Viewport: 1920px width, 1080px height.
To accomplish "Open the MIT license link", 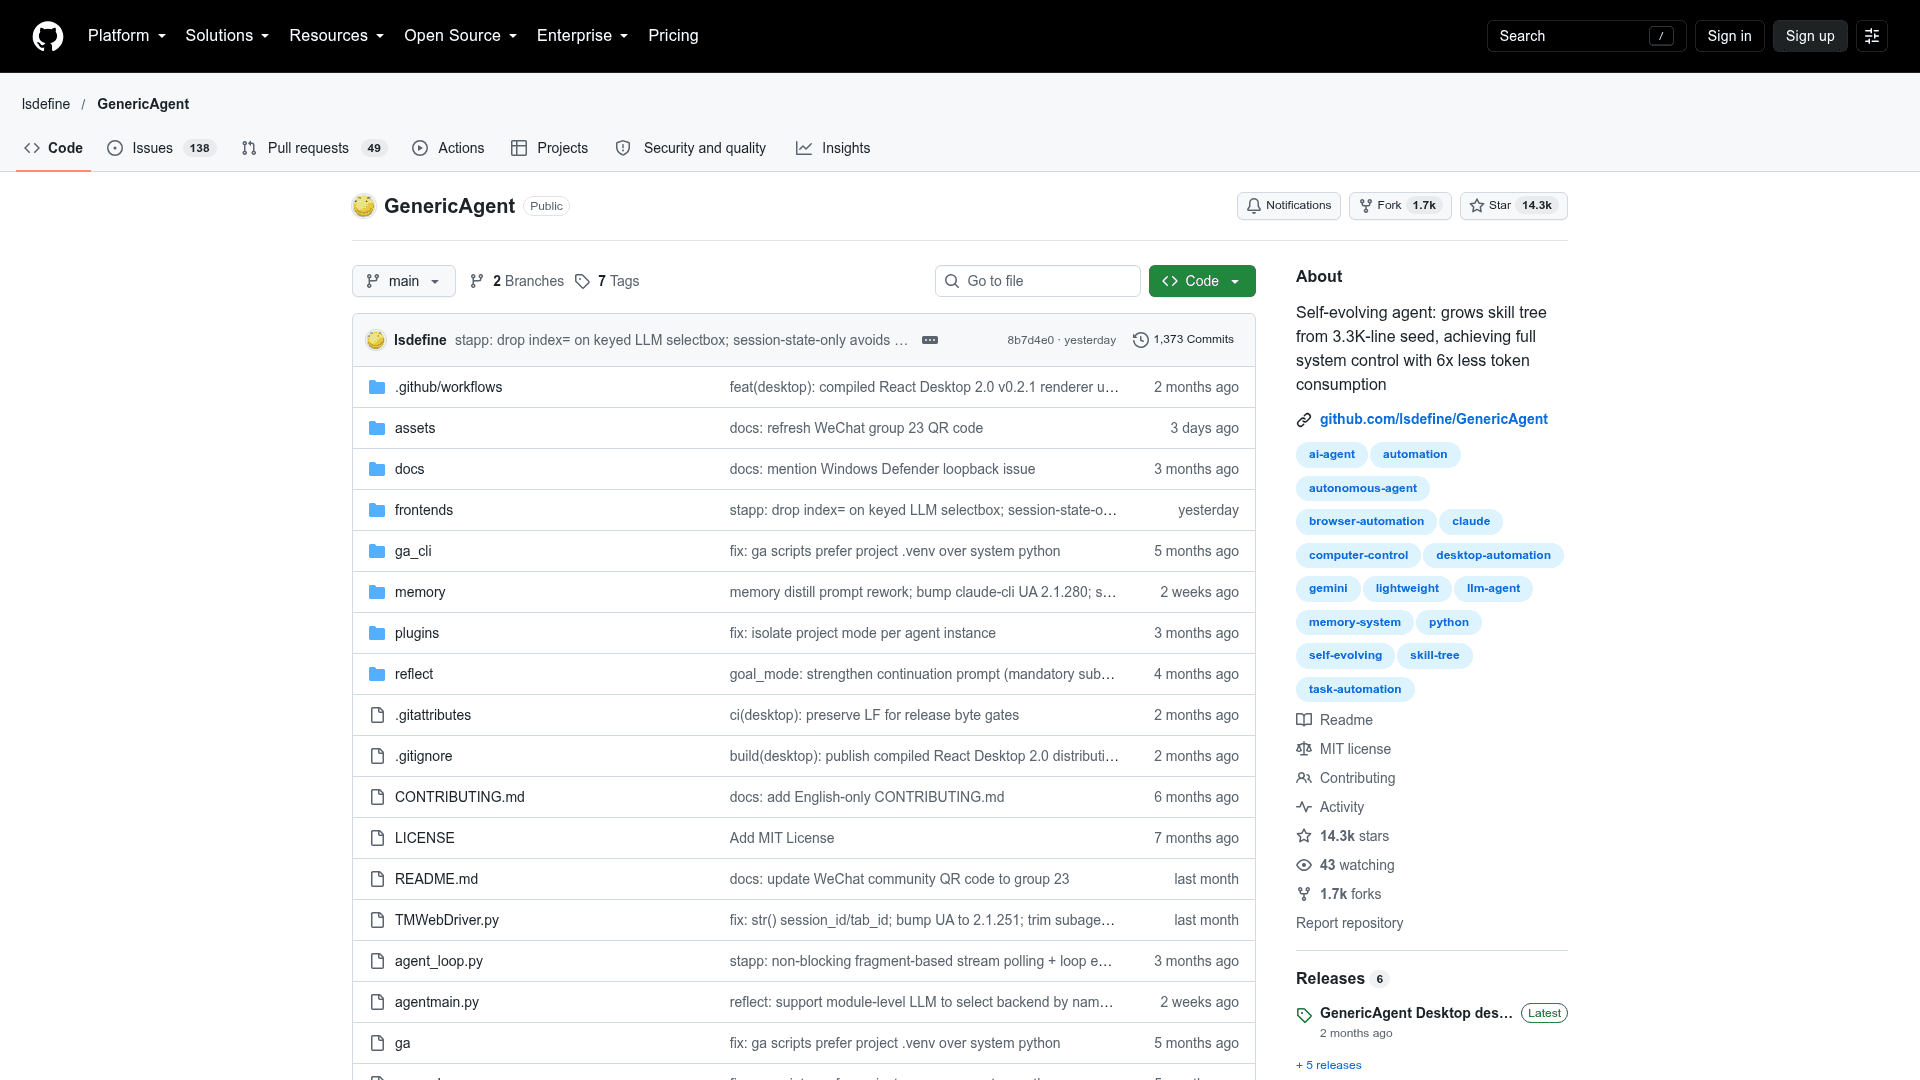I will 1343,749.
